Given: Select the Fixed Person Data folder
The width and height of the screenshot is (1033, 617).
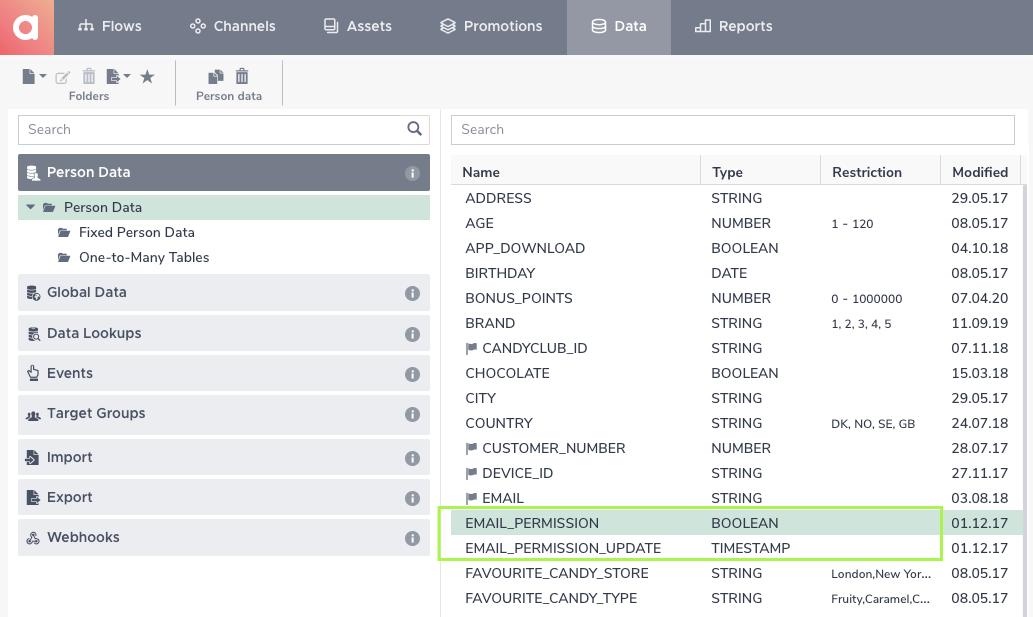Looking at the screenshot, I should point(136,232).
